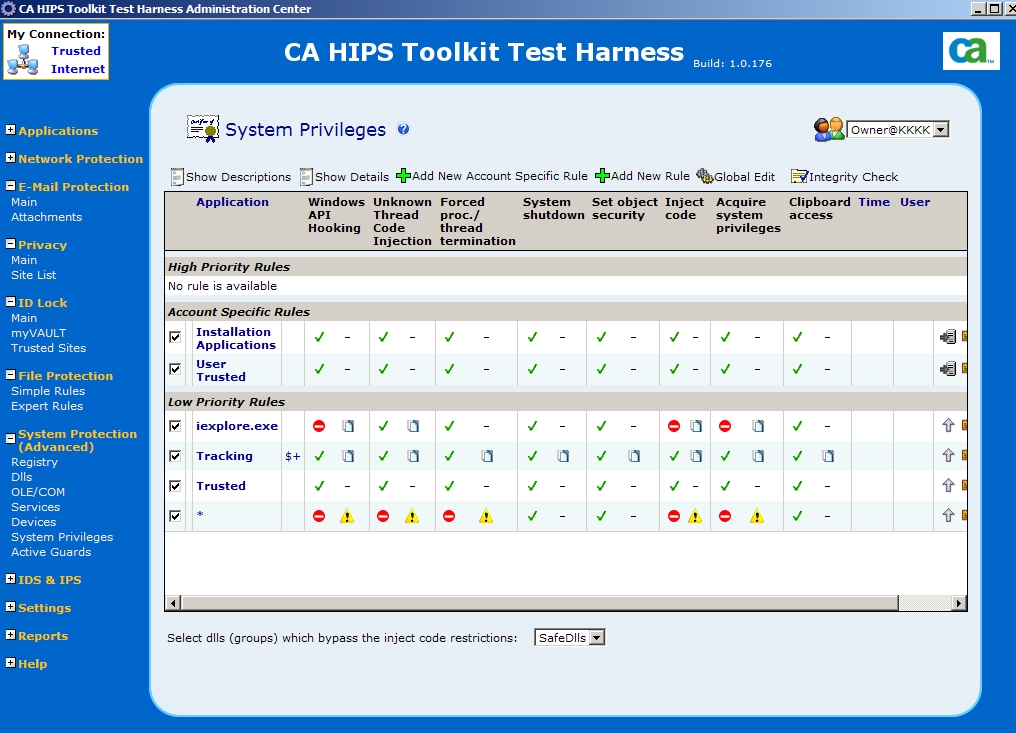The height and width of the screenshot is (733, 1016).
Task: Expand the Settings sidebar section
Action: 10,607
